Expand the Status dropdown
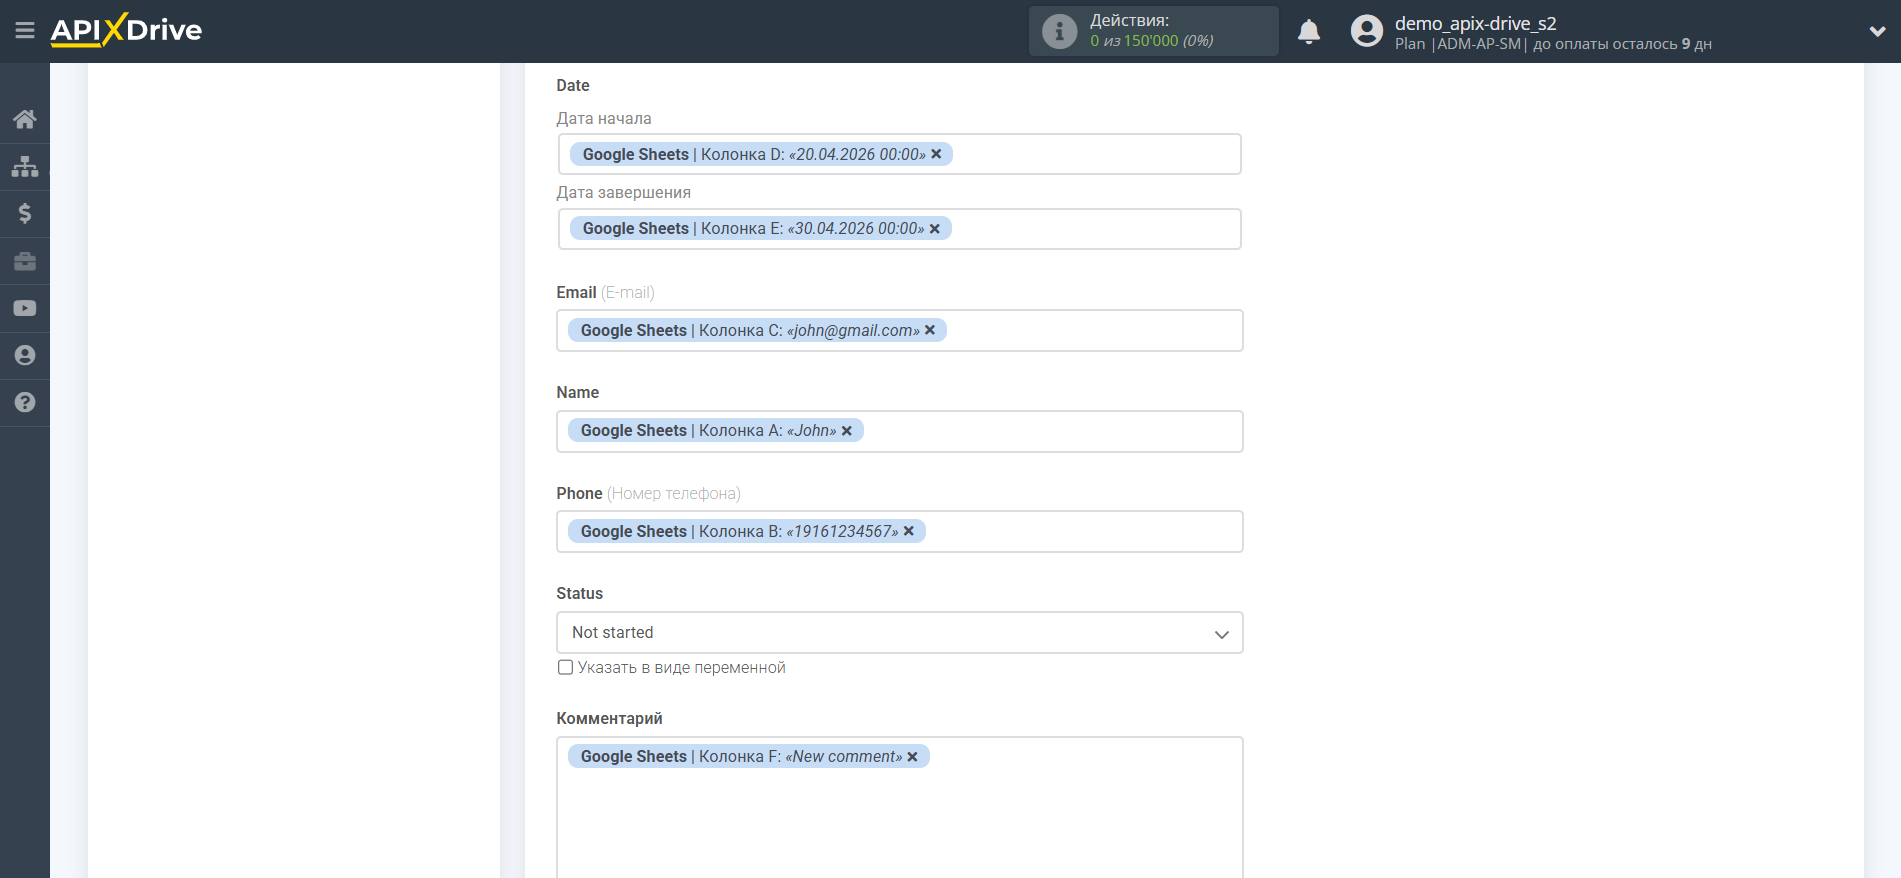This screenshot has width=1901, height=878. pos(899,633)
